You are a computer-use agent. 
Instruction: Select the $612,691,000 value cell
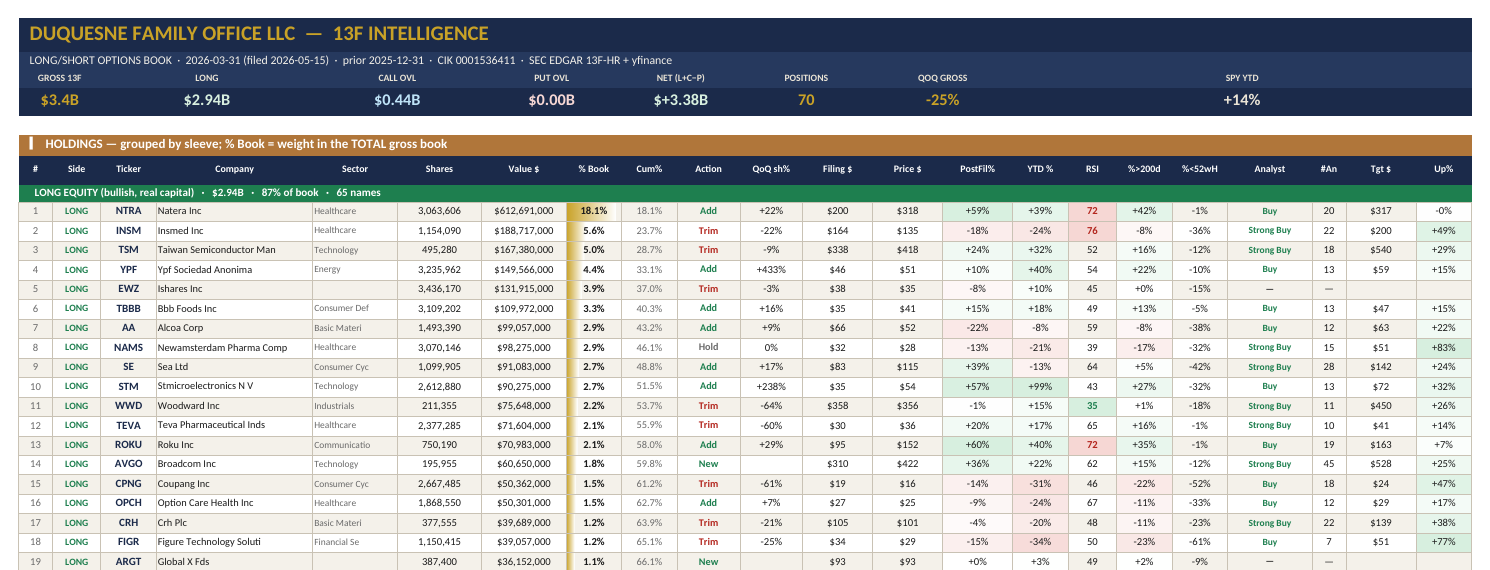coord(524,211)
